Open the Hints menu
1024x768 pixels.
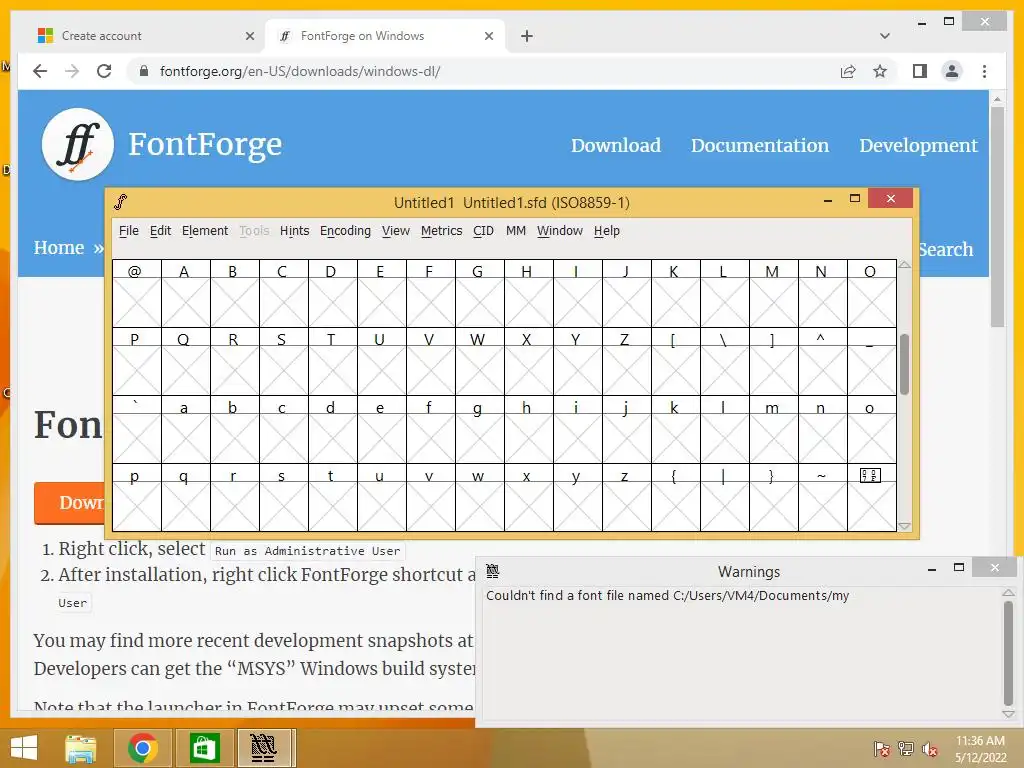295,231
